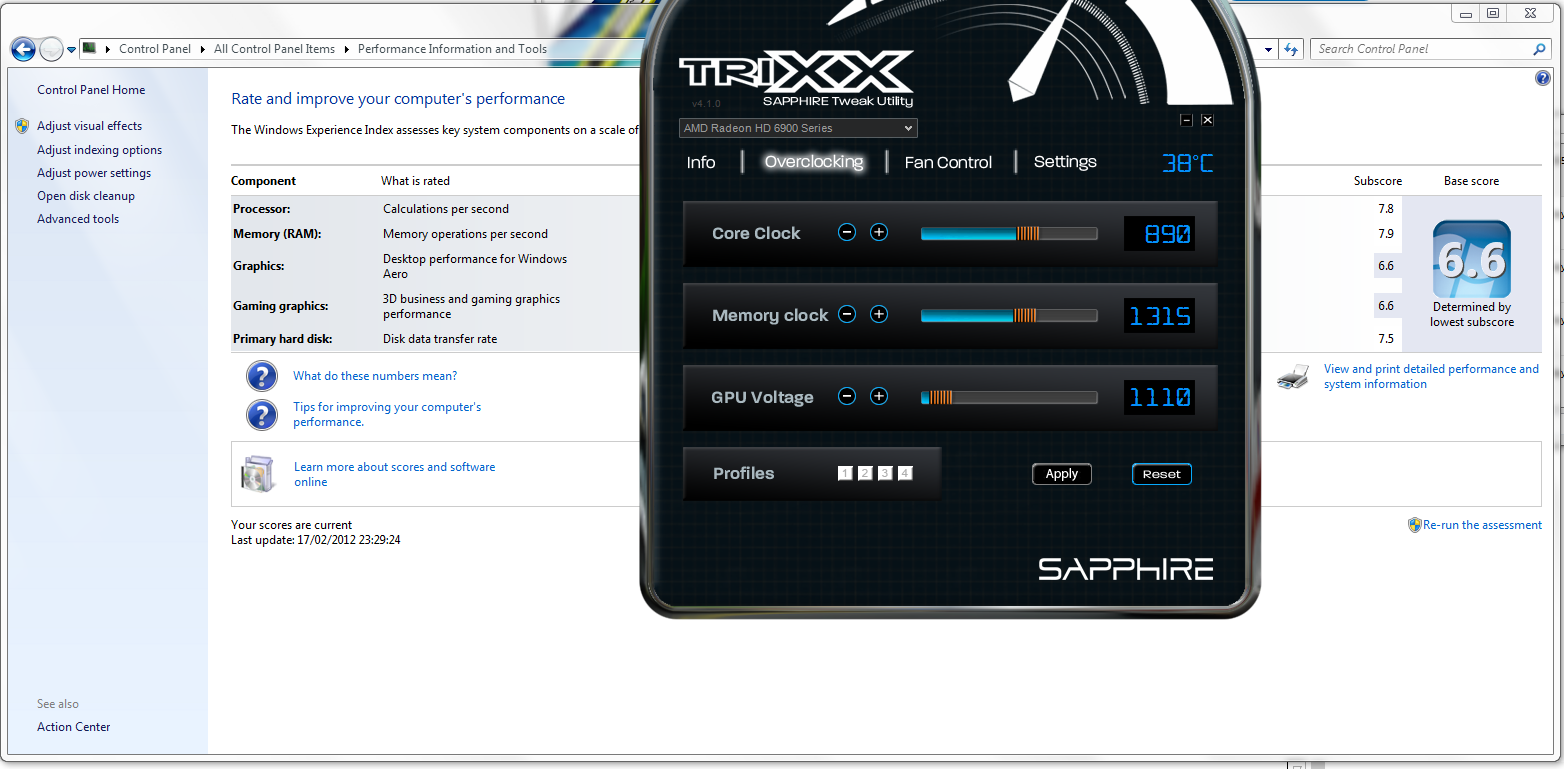Viewport: 1564px width, 769px height.
Task: Decrease Memory clock with the minus button
Action: 847,315
